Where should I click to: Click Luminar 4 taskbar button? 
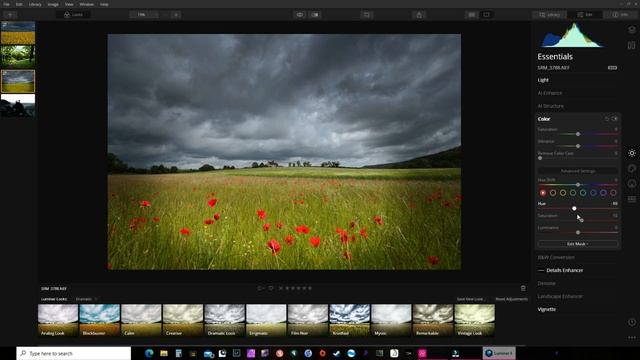click(499, 353)
